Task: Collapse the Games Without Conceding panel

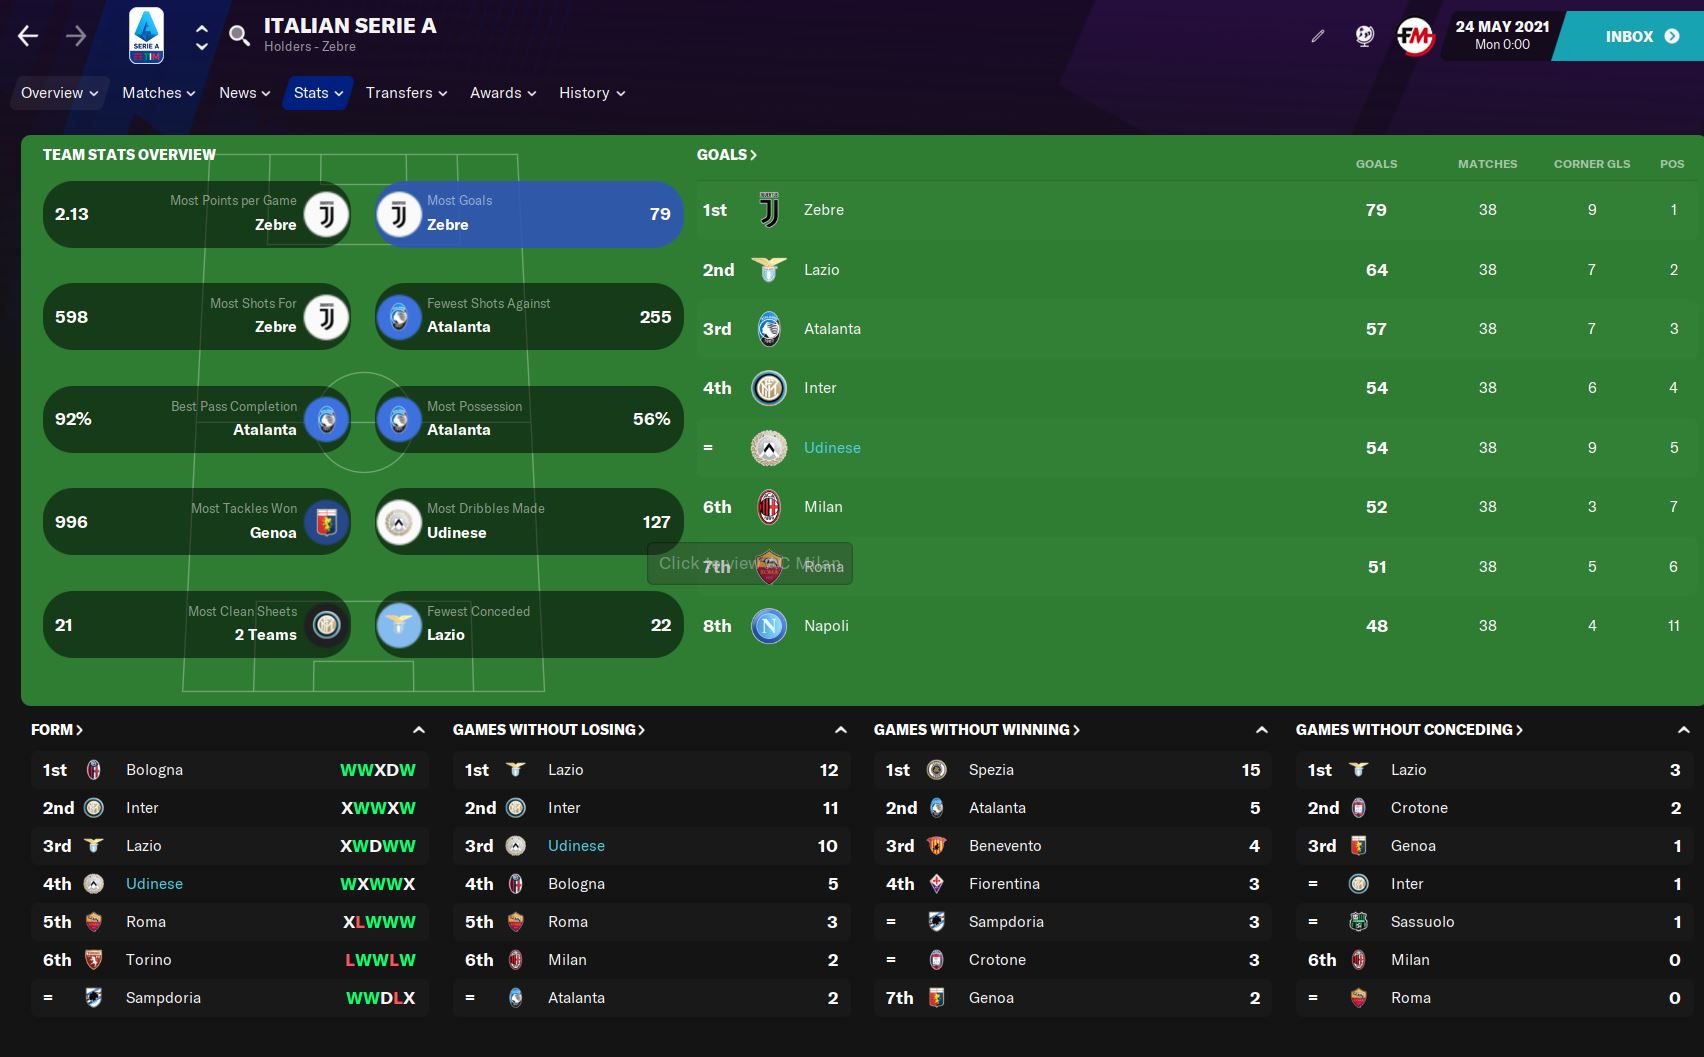Action: pyautogui.click(x=1684, y=730)
